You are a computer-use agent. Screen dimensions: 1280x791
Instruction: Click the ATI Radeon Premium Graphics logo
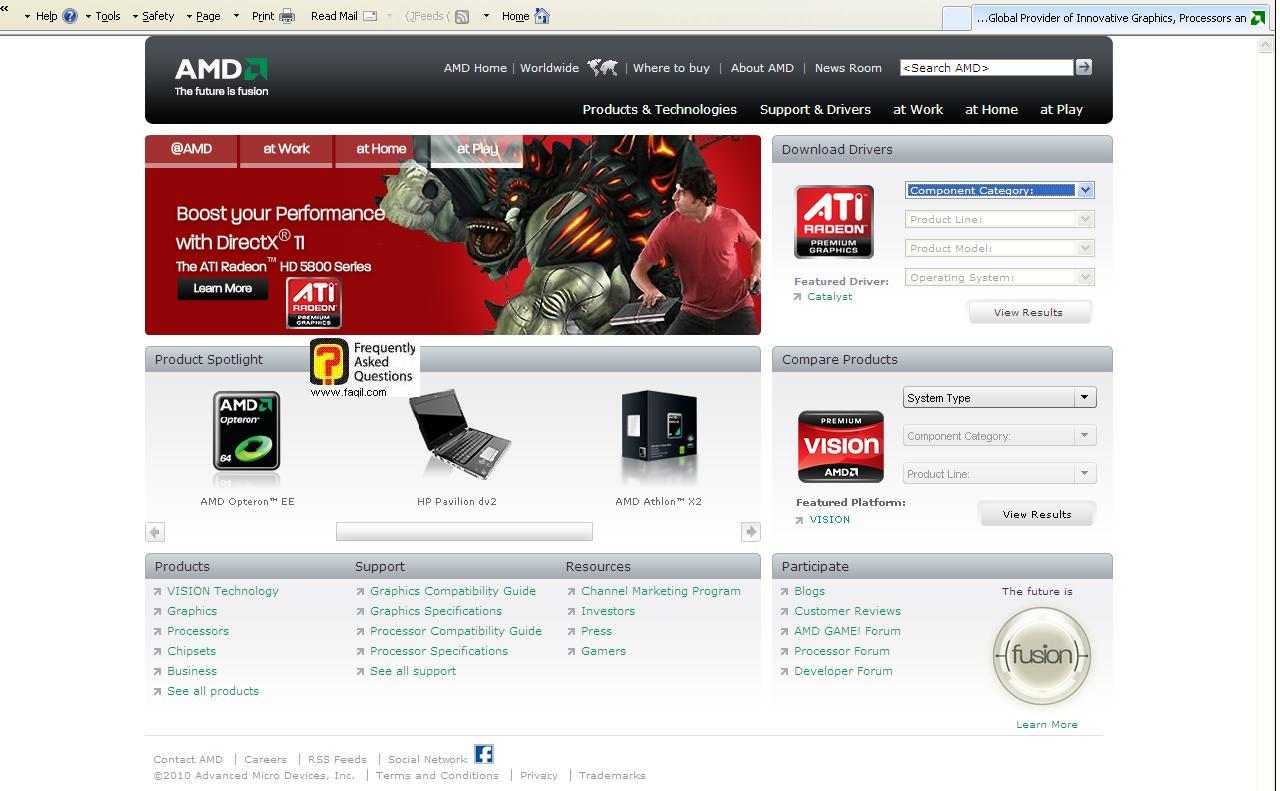tap(834, 222)
